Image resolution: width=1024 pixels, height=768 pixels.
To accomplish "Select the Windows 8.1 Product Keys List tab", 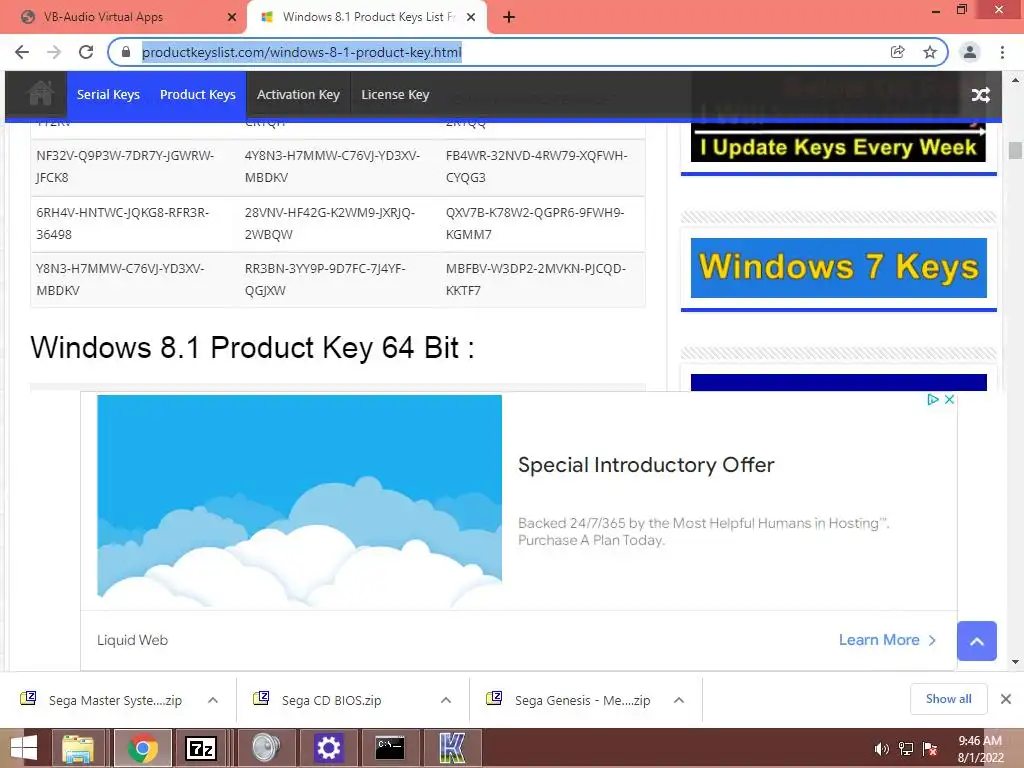I will (x=368, y=17).
